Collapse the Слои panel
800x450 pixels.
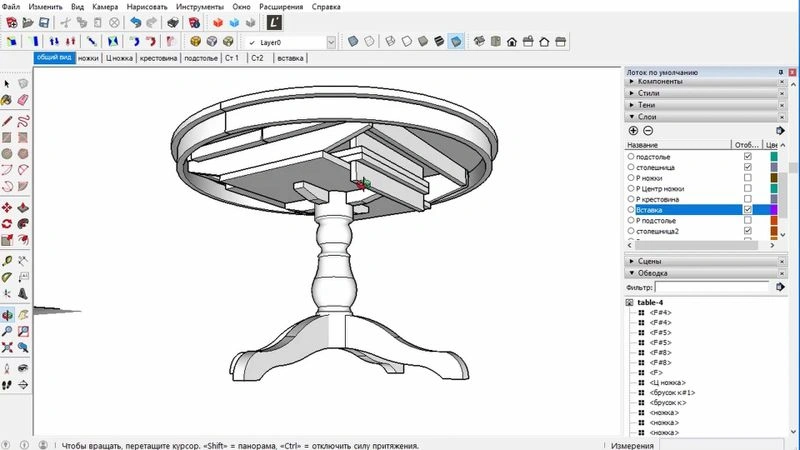(631, 116)
